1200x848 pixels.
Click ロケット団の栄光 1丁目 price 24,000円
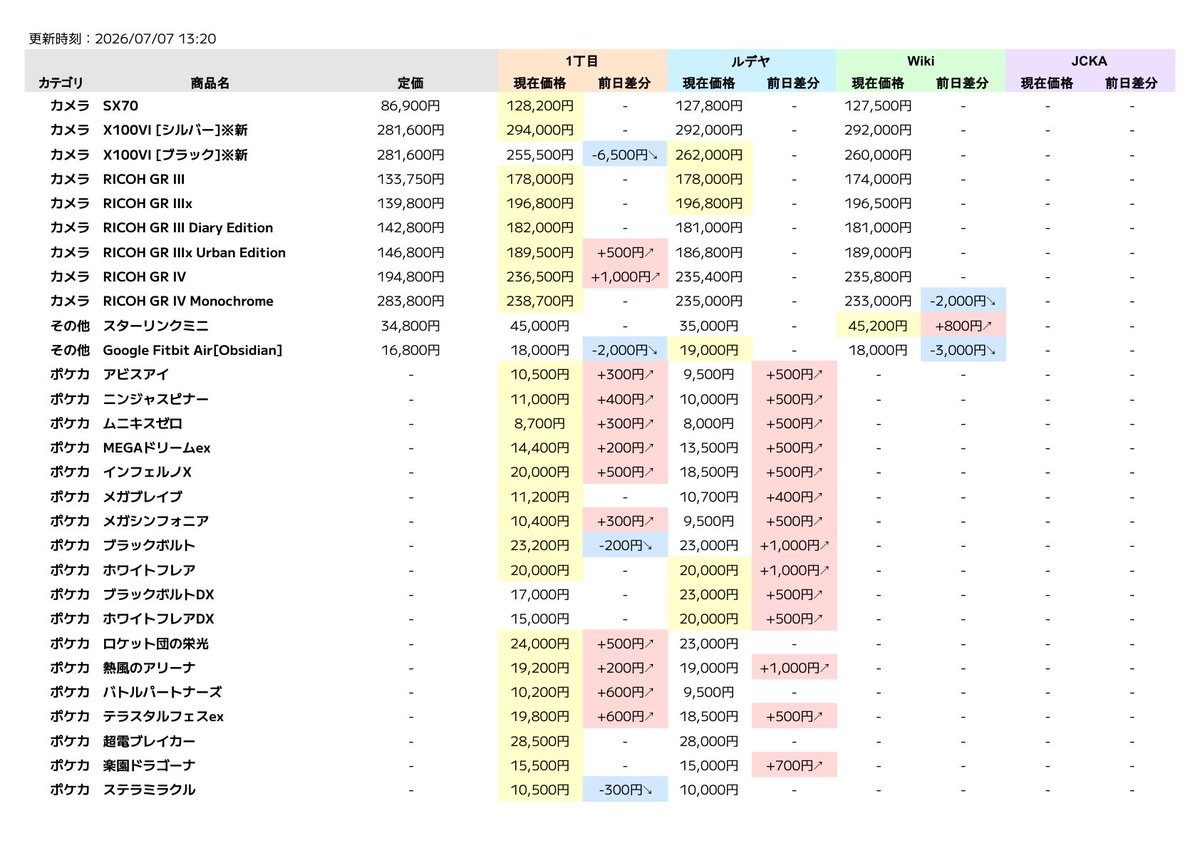tap(540, 644)
